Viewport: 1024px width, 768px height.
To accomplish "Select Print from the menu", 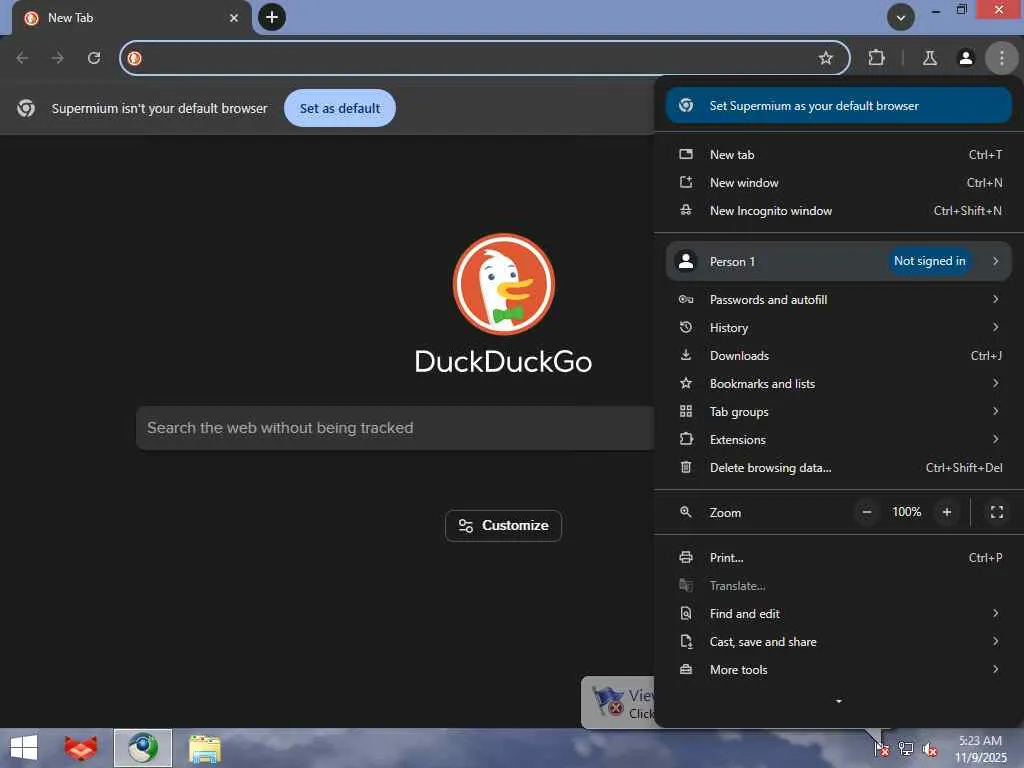I will coord(839,558).
